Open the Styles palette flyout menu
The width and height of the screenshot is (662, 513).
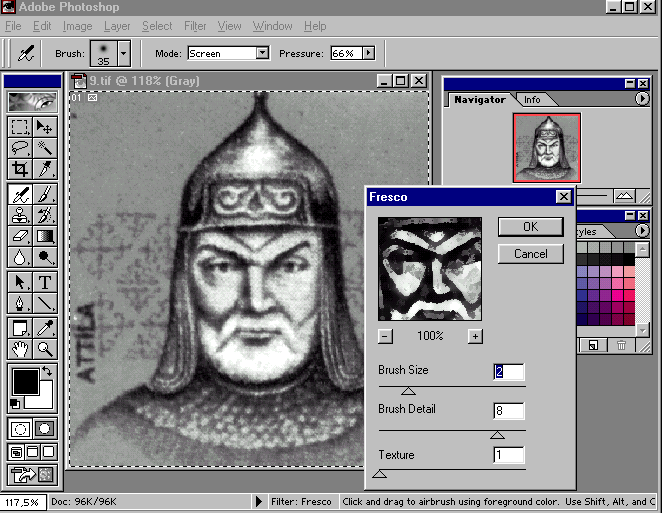coord(642,231)
